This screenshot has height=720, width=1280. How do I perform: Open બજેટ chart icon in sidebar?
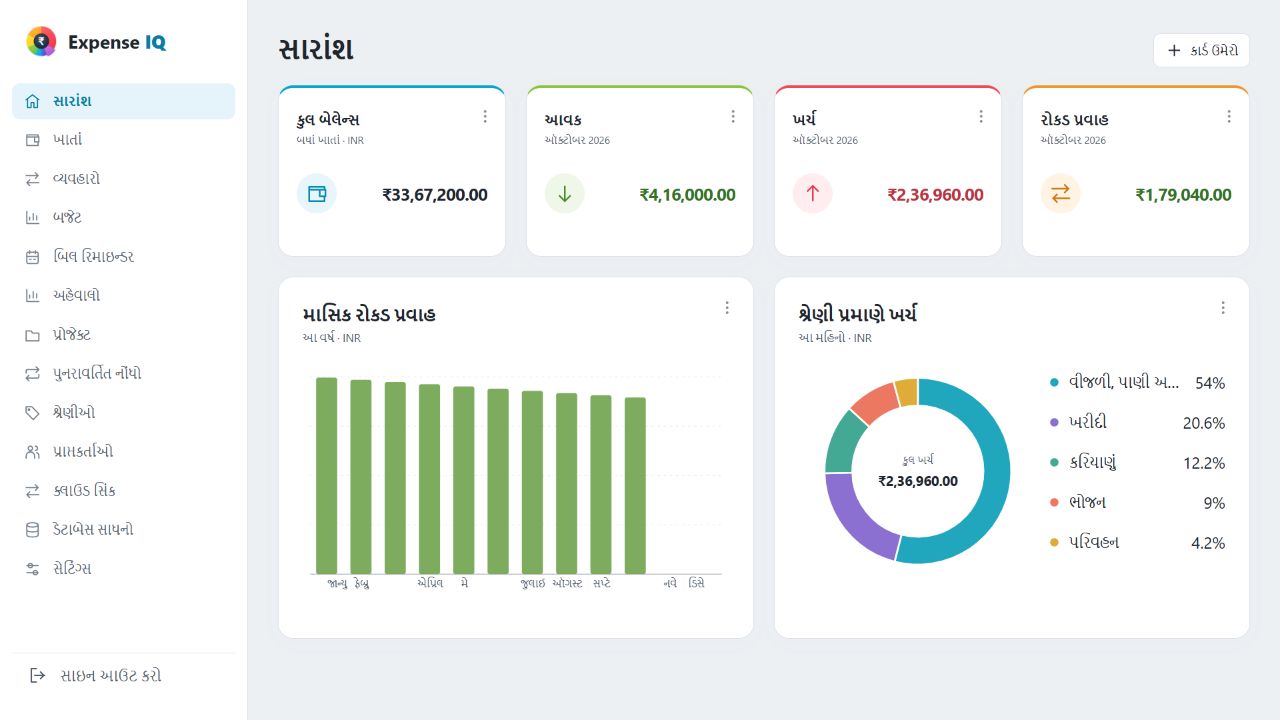(33, 218)
